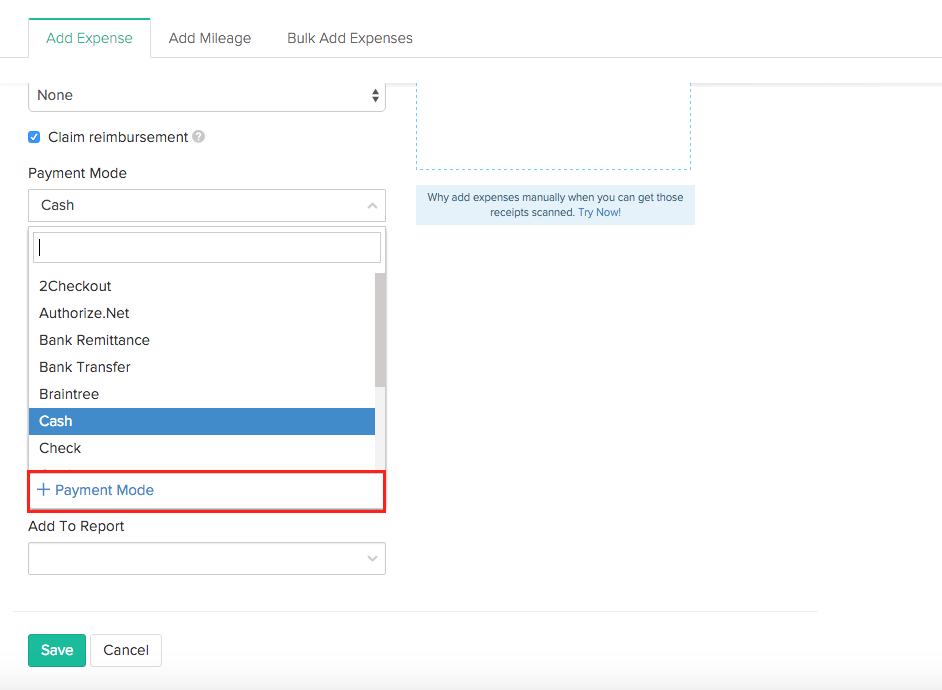Open the Bulk Add Expenses tab
Image resolution: width=942 pixels, height=690 pixels.
tap(349, 37)
